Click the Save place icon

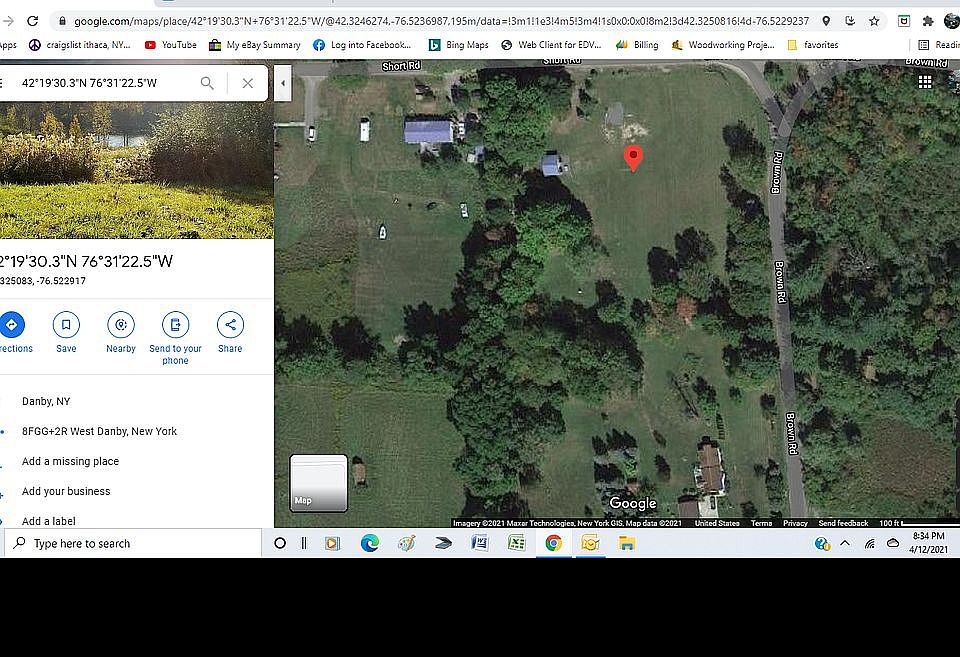click(x=66, y=325)
